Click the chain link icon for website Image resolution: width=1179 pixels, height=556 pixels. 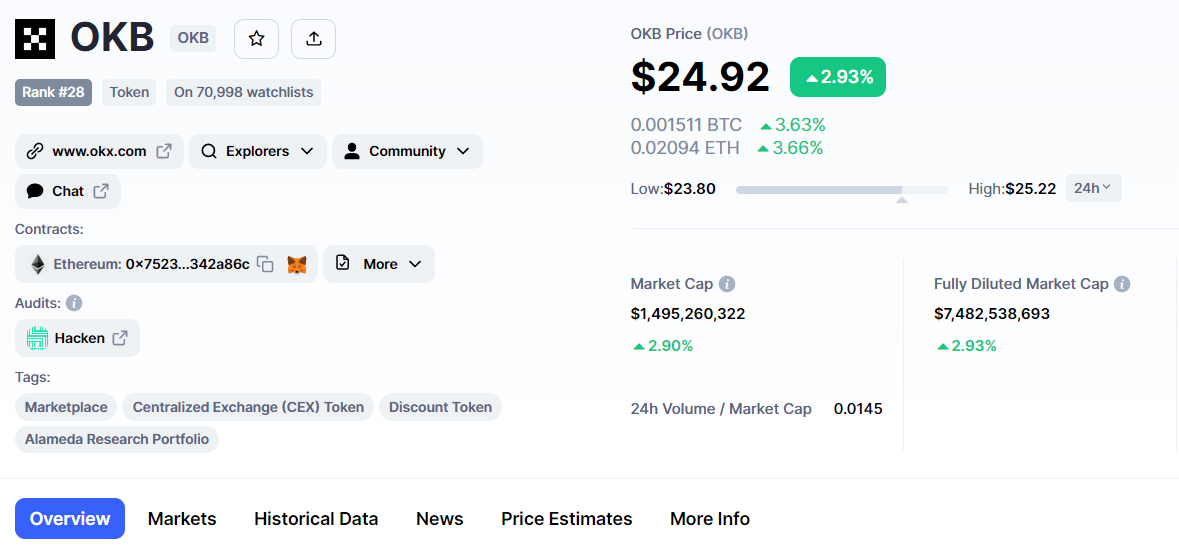click(x=35, y=151)
